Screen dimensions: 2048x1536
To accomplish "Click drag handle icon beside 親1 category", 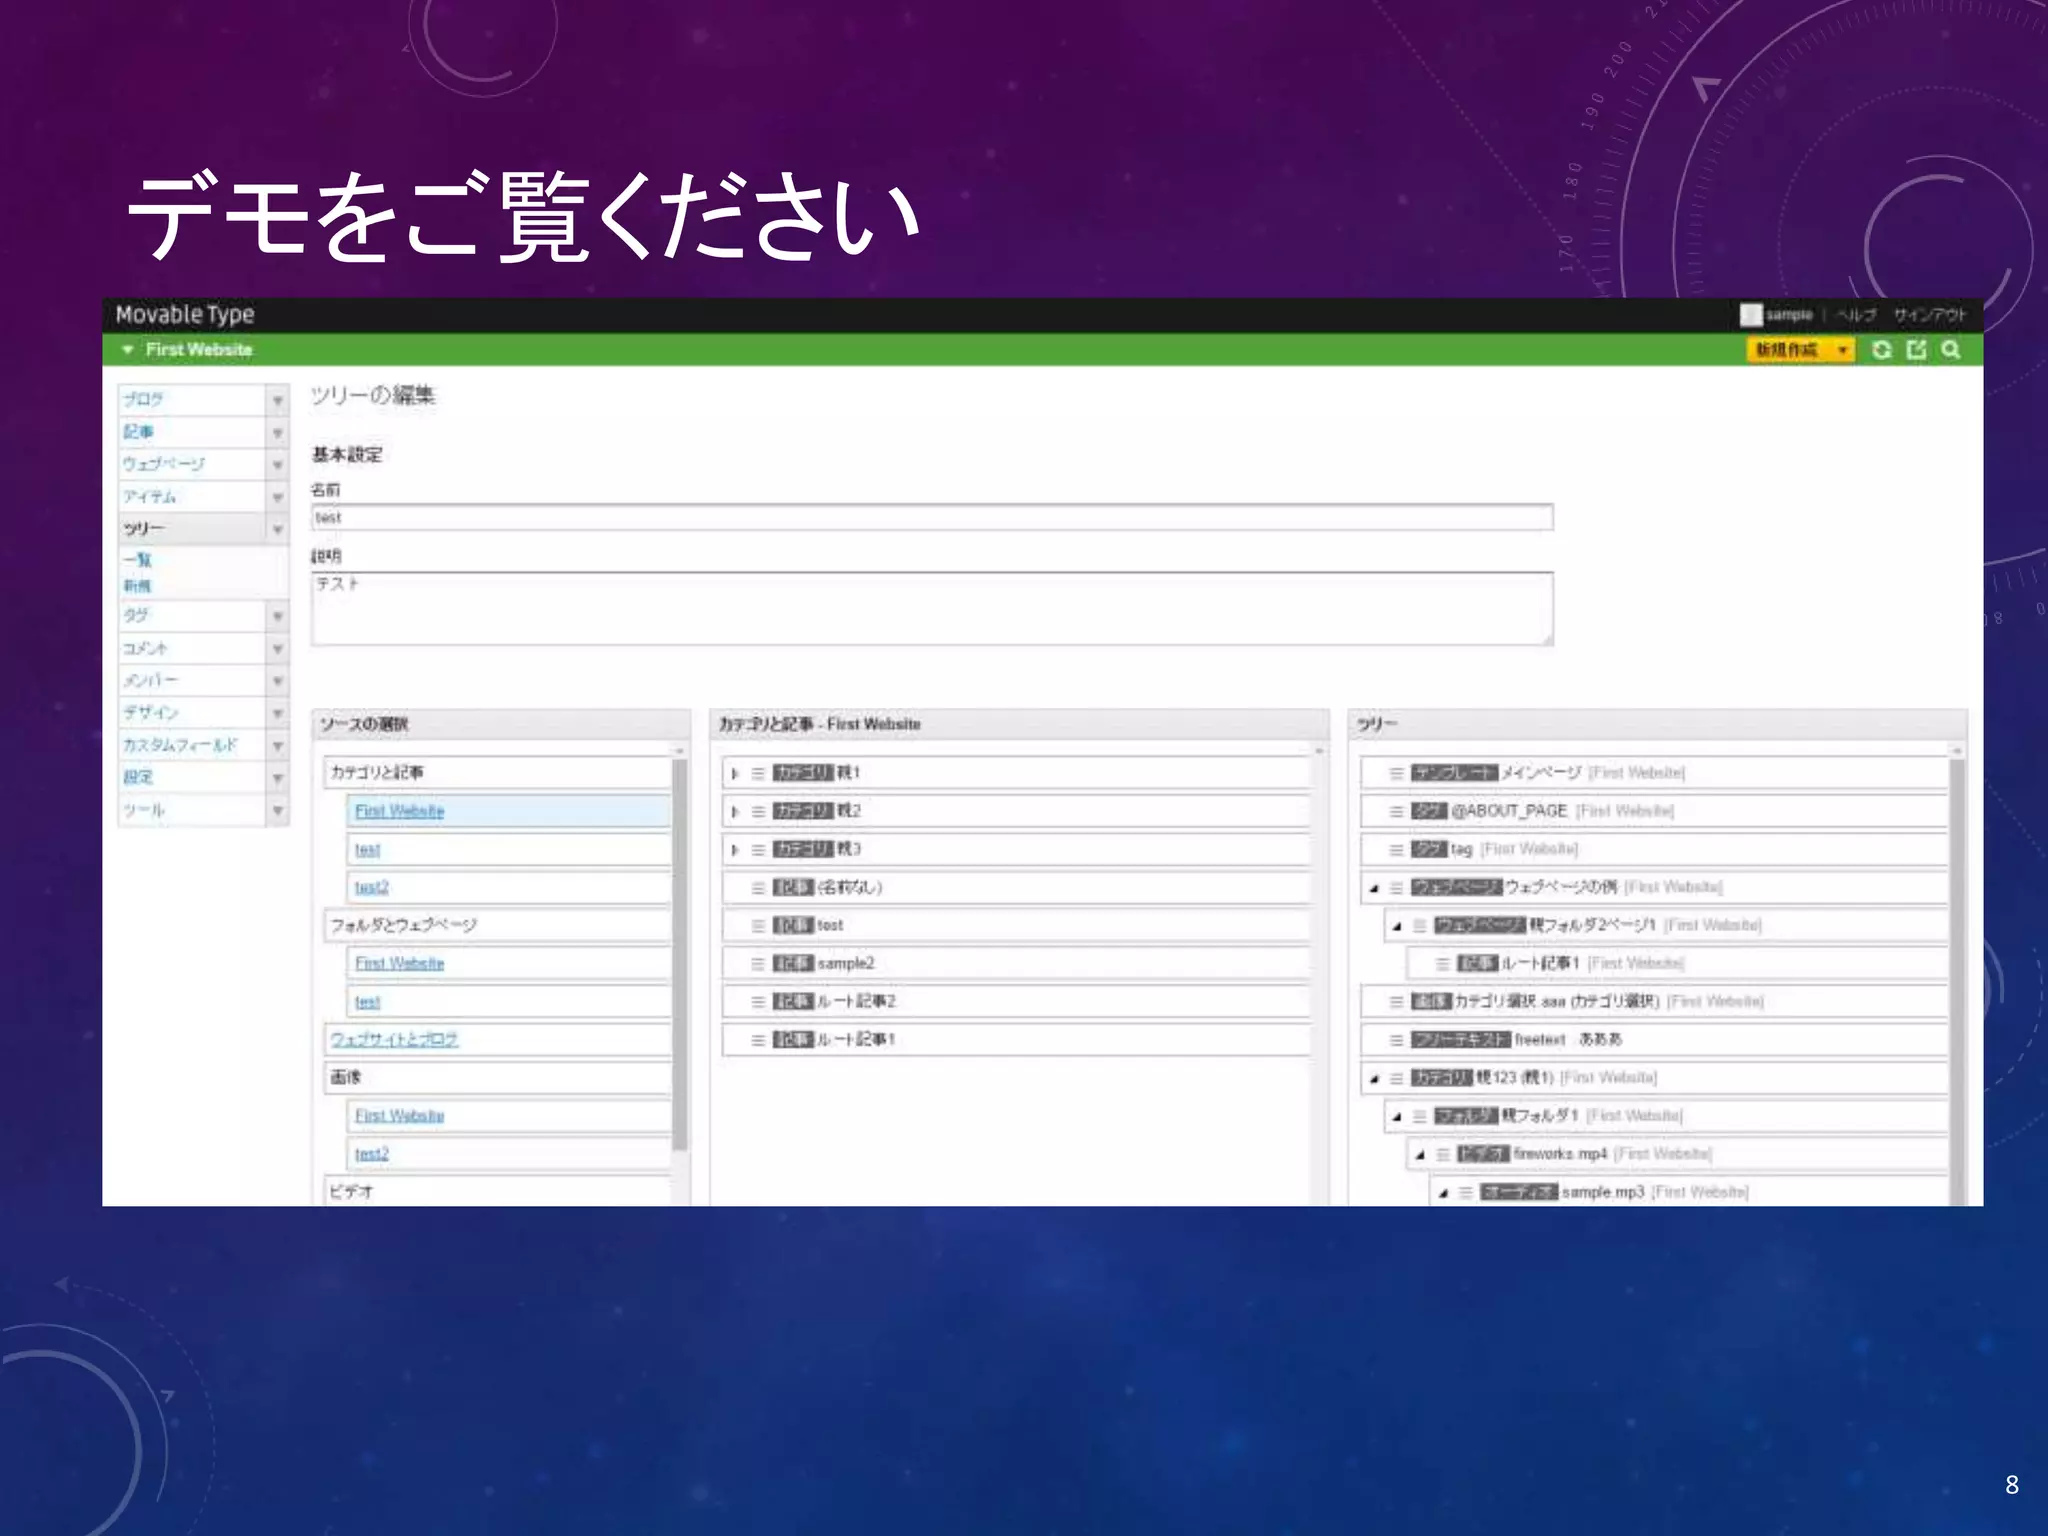I will click(758, 773).
